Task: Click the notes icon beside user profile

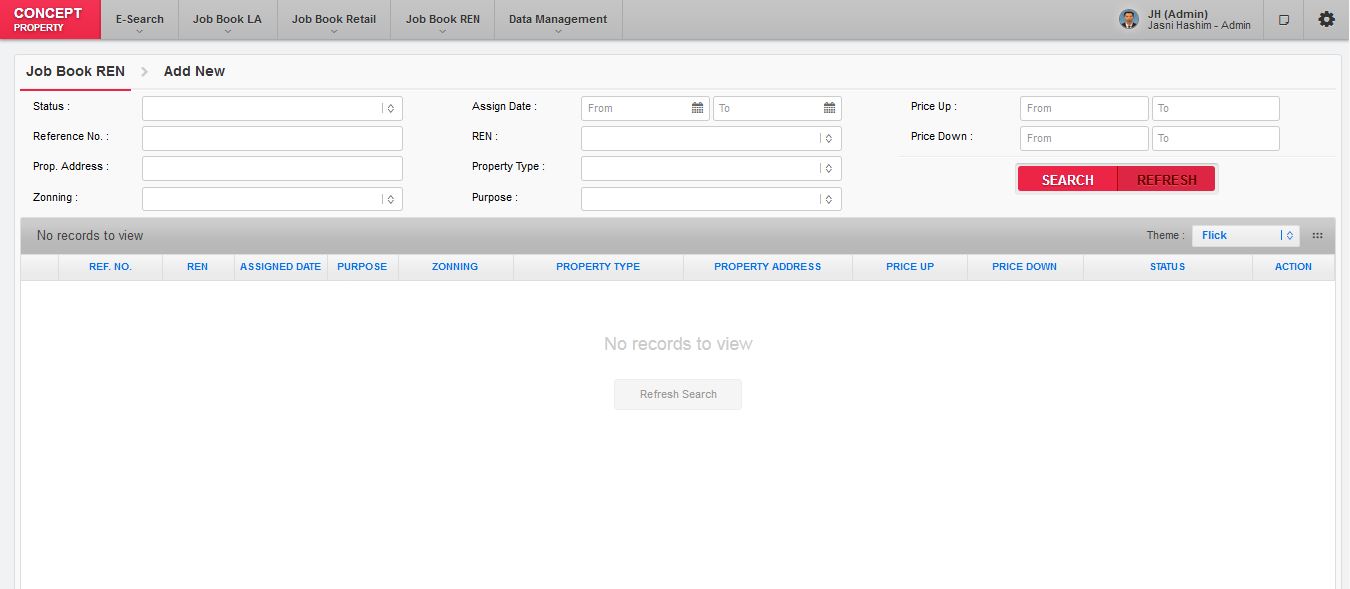Action: (x=1284, y=20)
